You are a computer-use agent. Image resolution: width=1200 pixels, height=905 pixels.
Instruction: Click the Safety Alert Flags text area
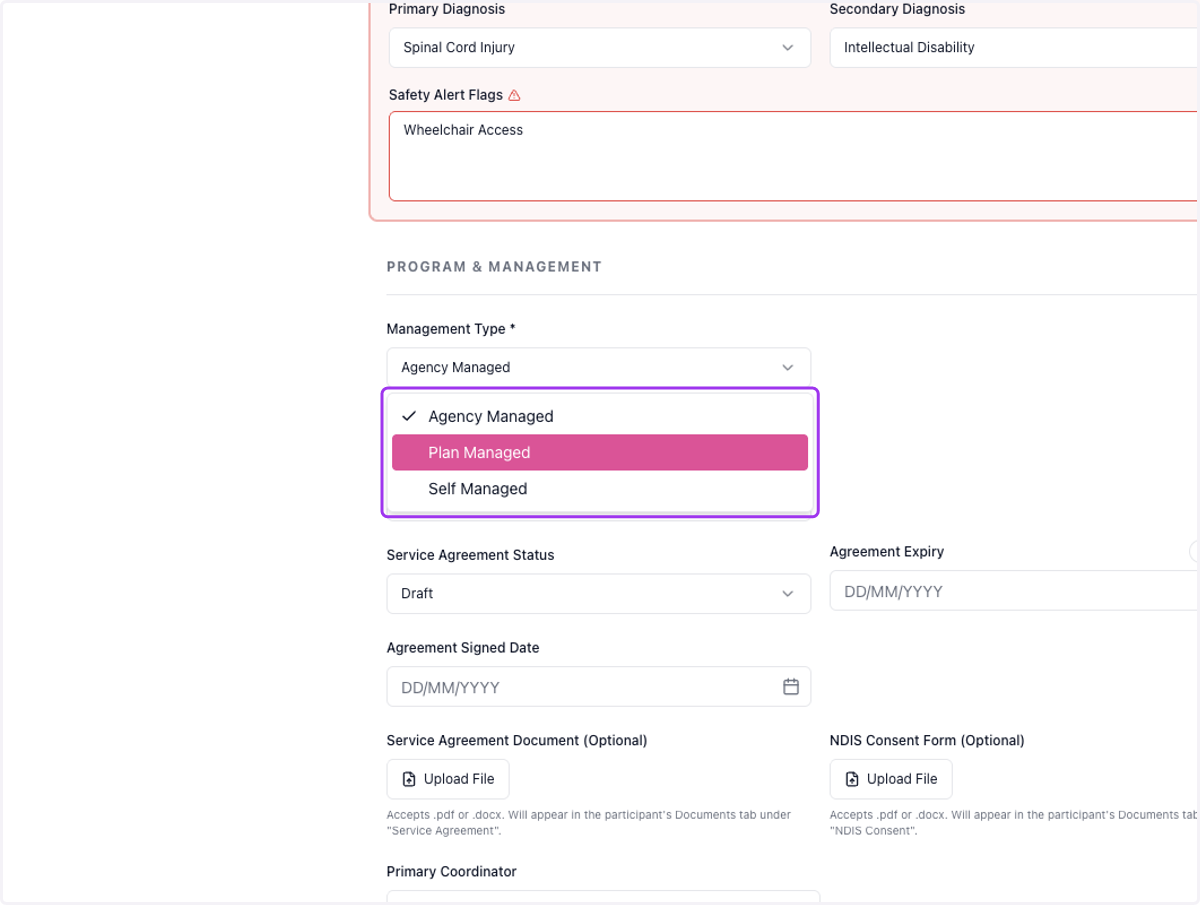point(793,156)
